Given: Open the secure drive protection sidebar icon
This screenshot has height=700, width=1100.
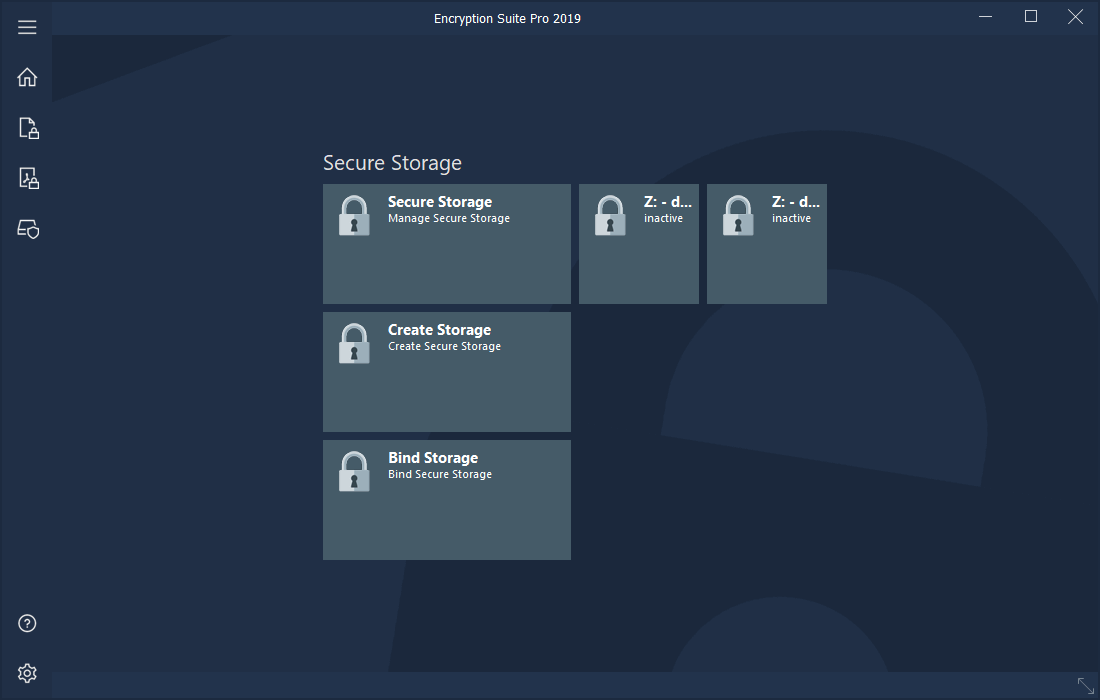Looking at the screenshot, I should [x=27, y=229].
